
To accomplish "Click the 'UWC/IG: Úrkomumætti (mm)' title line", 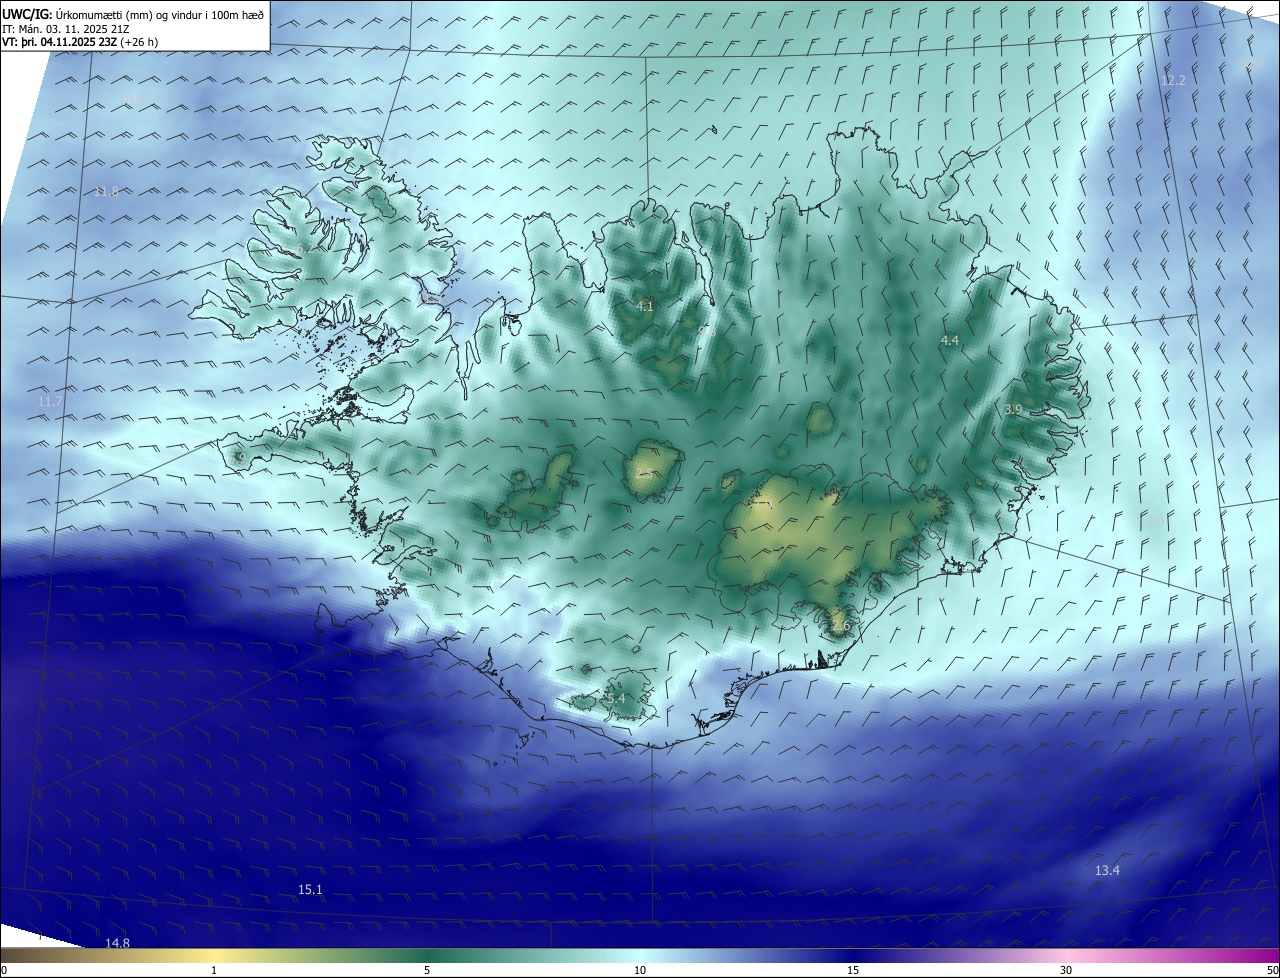I will (x=134, y=14).
